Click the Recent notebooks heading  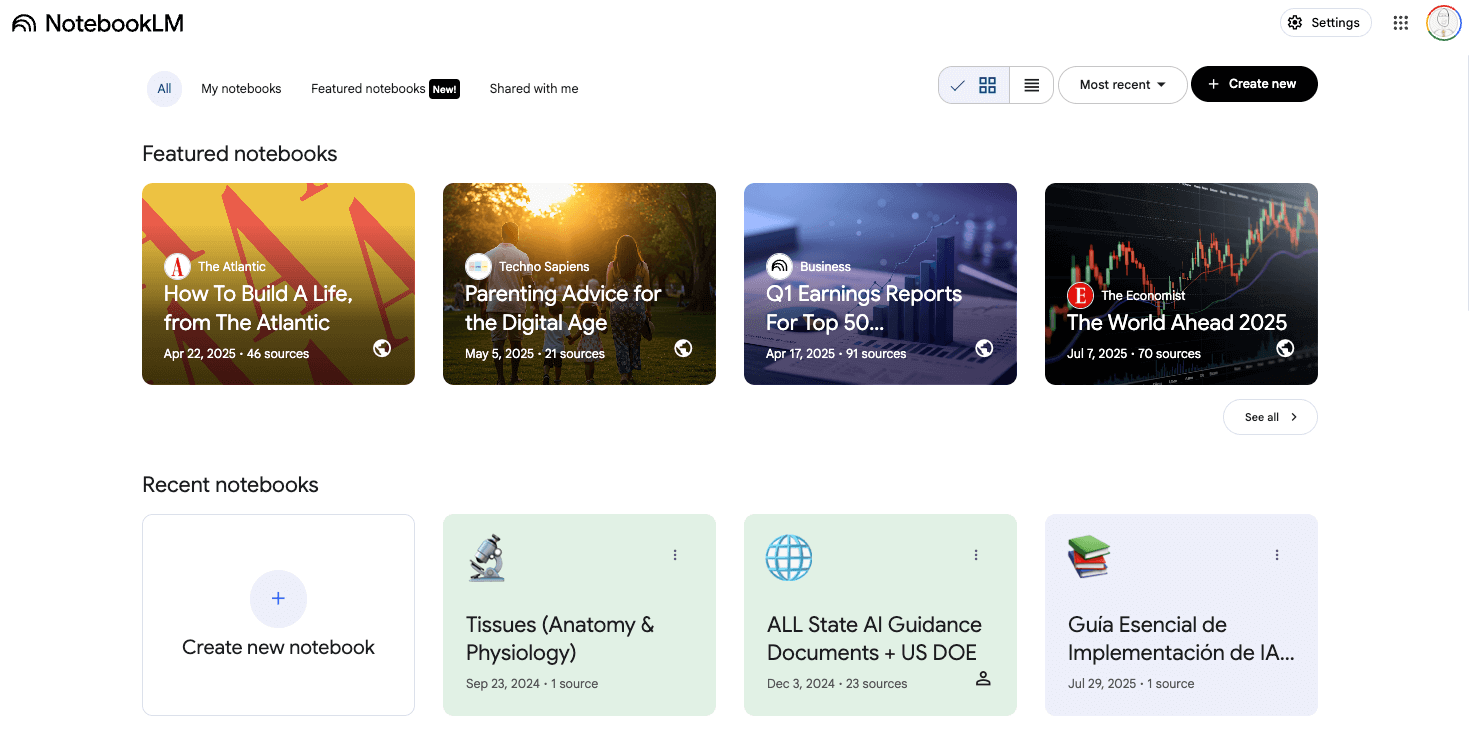[230, 485]
